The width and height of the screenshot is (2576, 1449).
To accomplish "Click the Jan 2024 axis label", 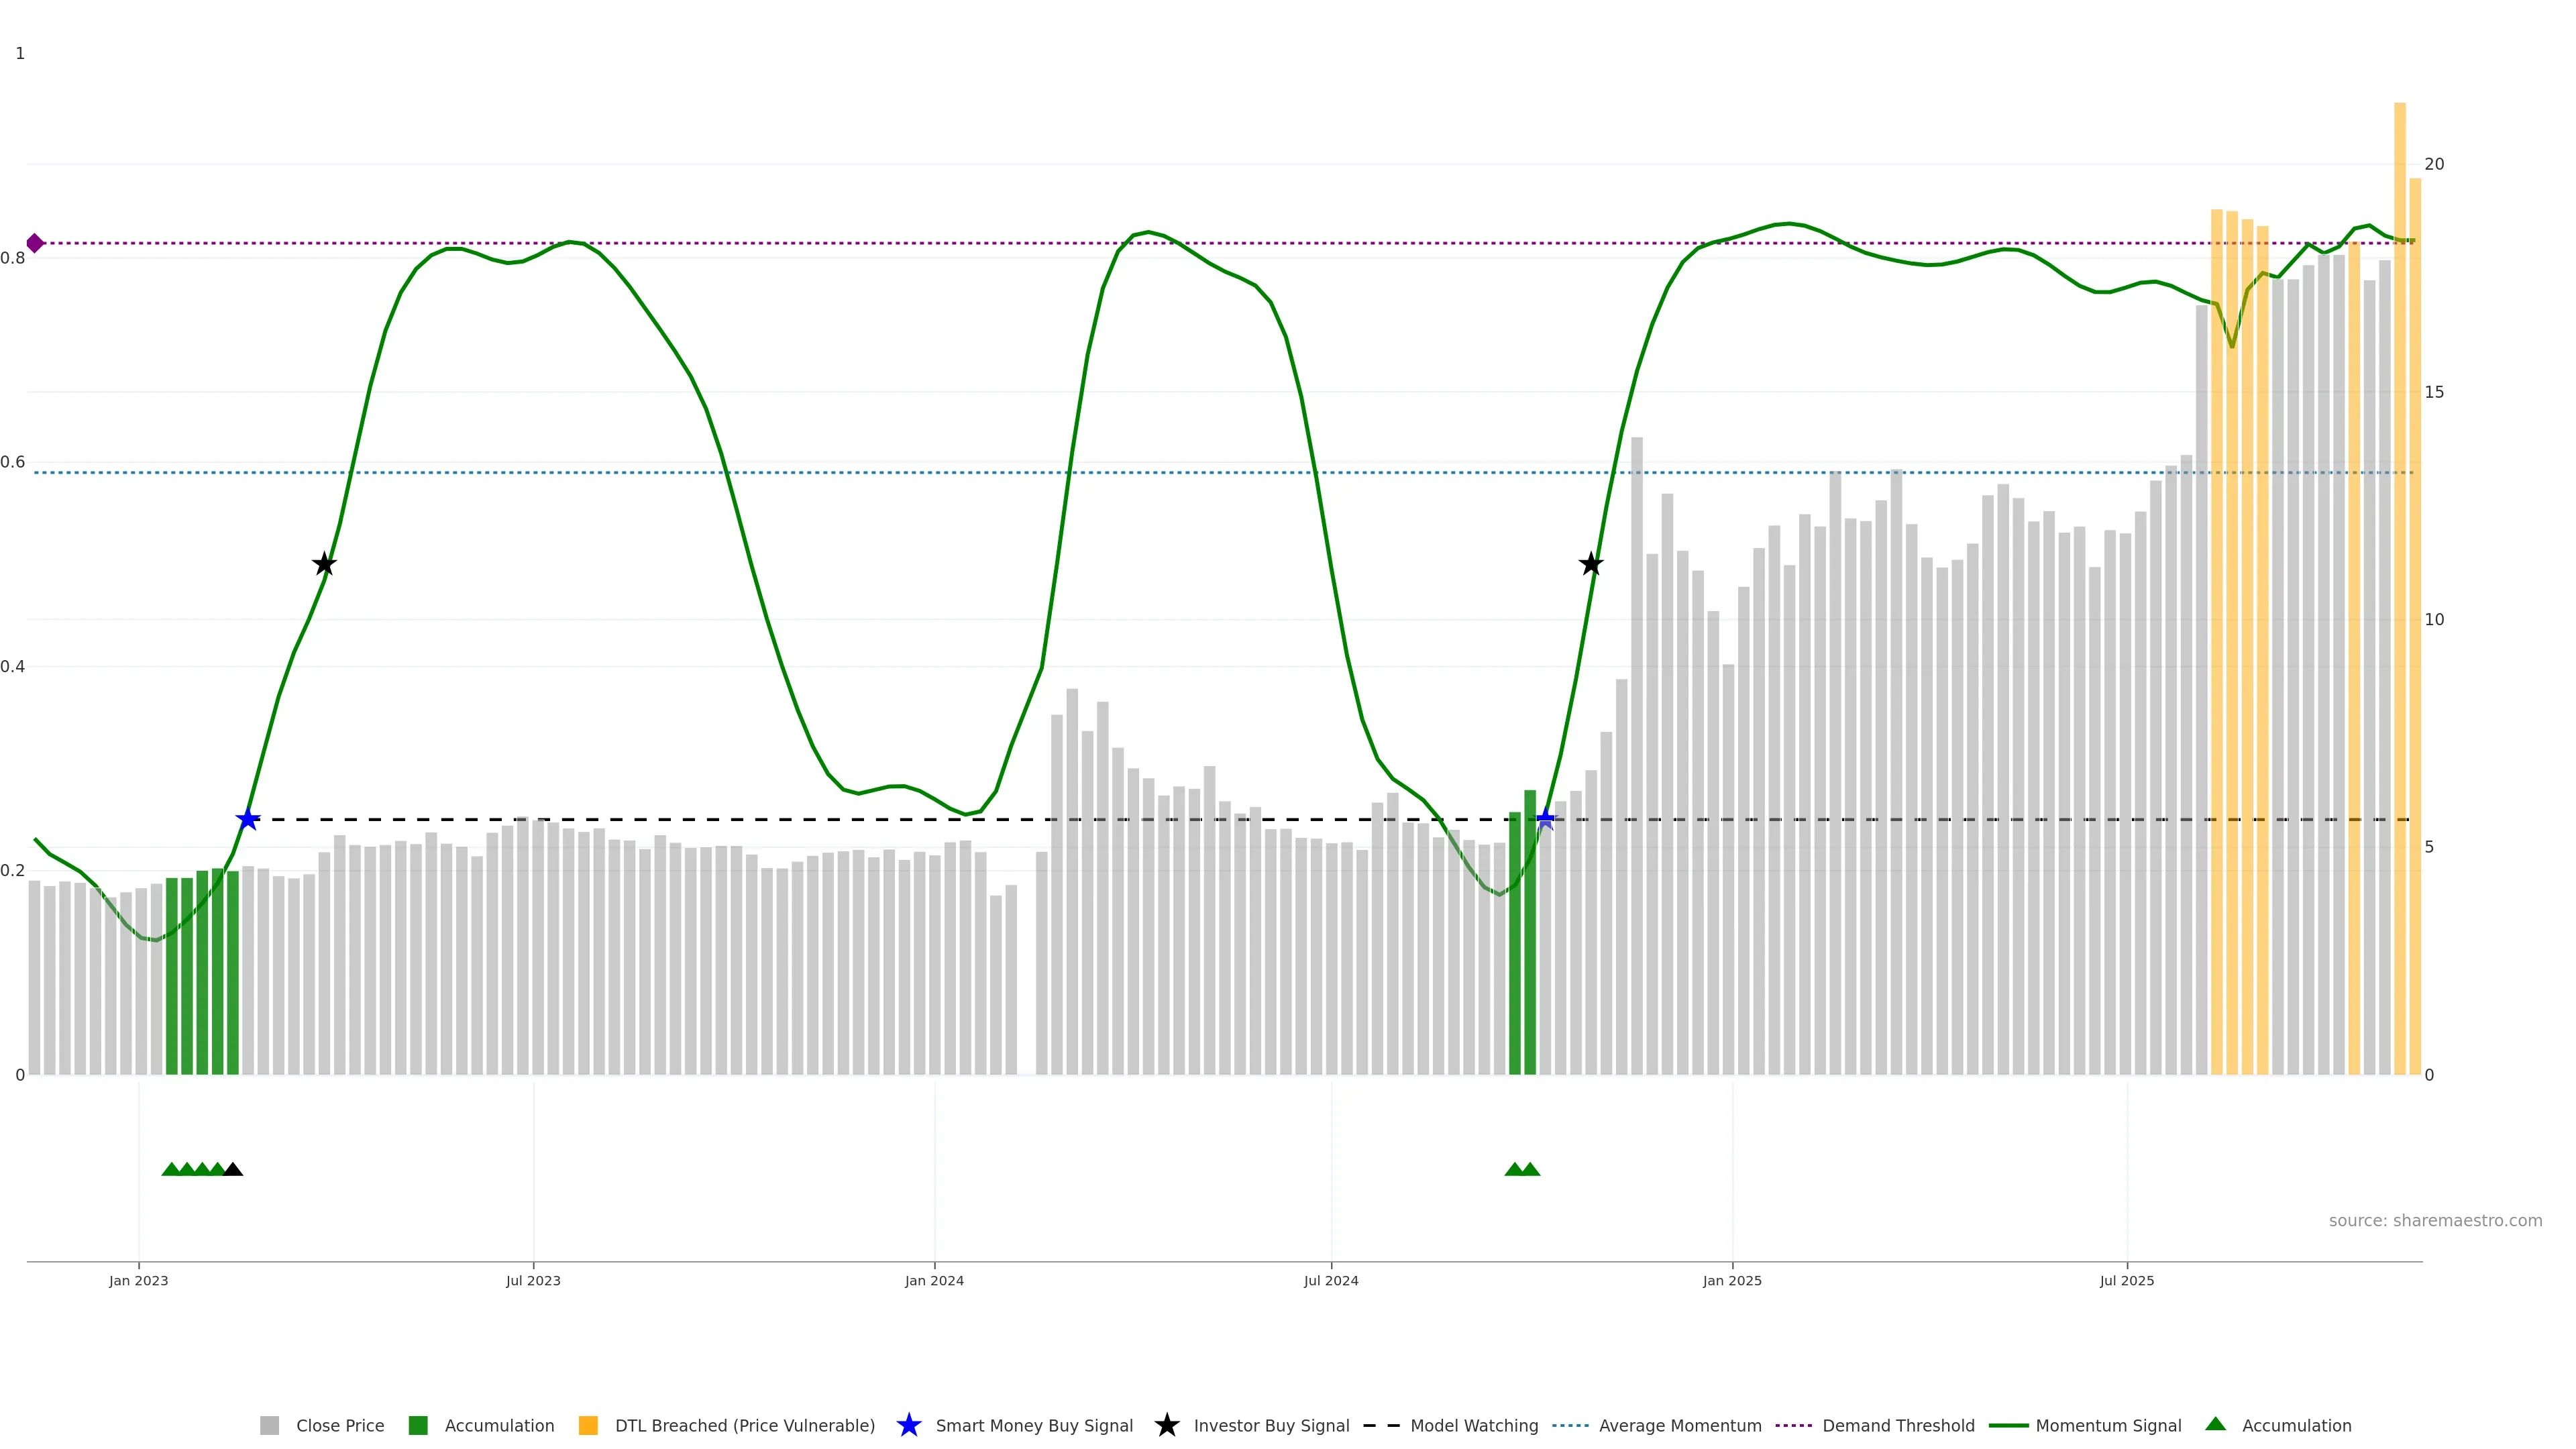I will (x=934, y=1281).
